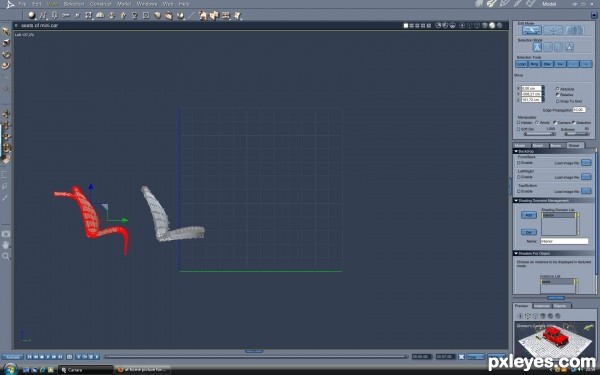Click the Ring selection tool button
The image size is (600, 375).
click(534, 64)
